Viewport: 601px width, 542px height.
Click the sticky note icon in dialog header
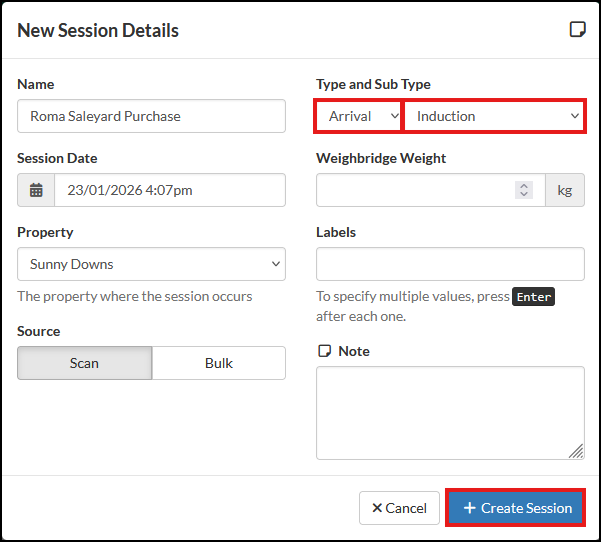577,30
